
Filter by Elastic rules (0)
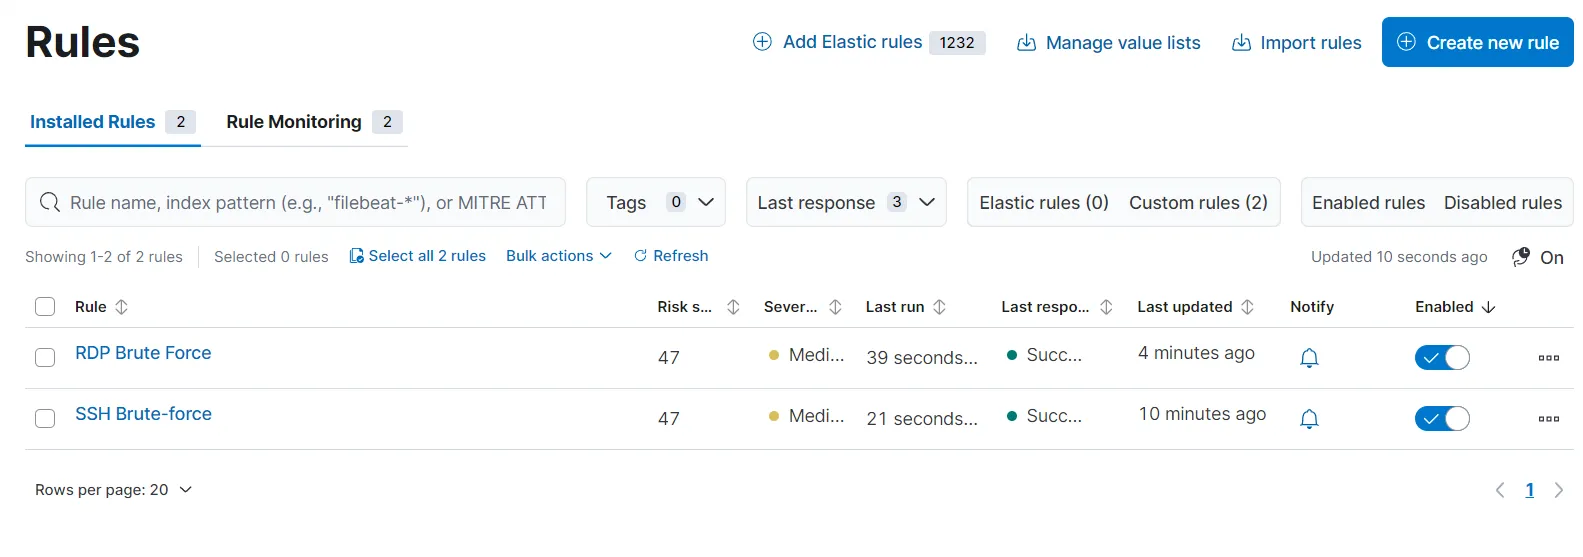(x=1044, y=203)
